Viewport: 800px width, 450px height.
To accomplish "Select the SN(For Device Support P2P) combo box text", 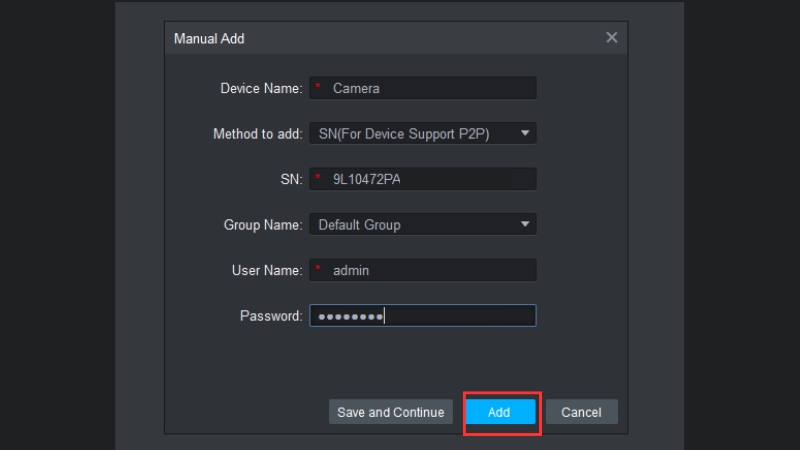I will [403, 134].
